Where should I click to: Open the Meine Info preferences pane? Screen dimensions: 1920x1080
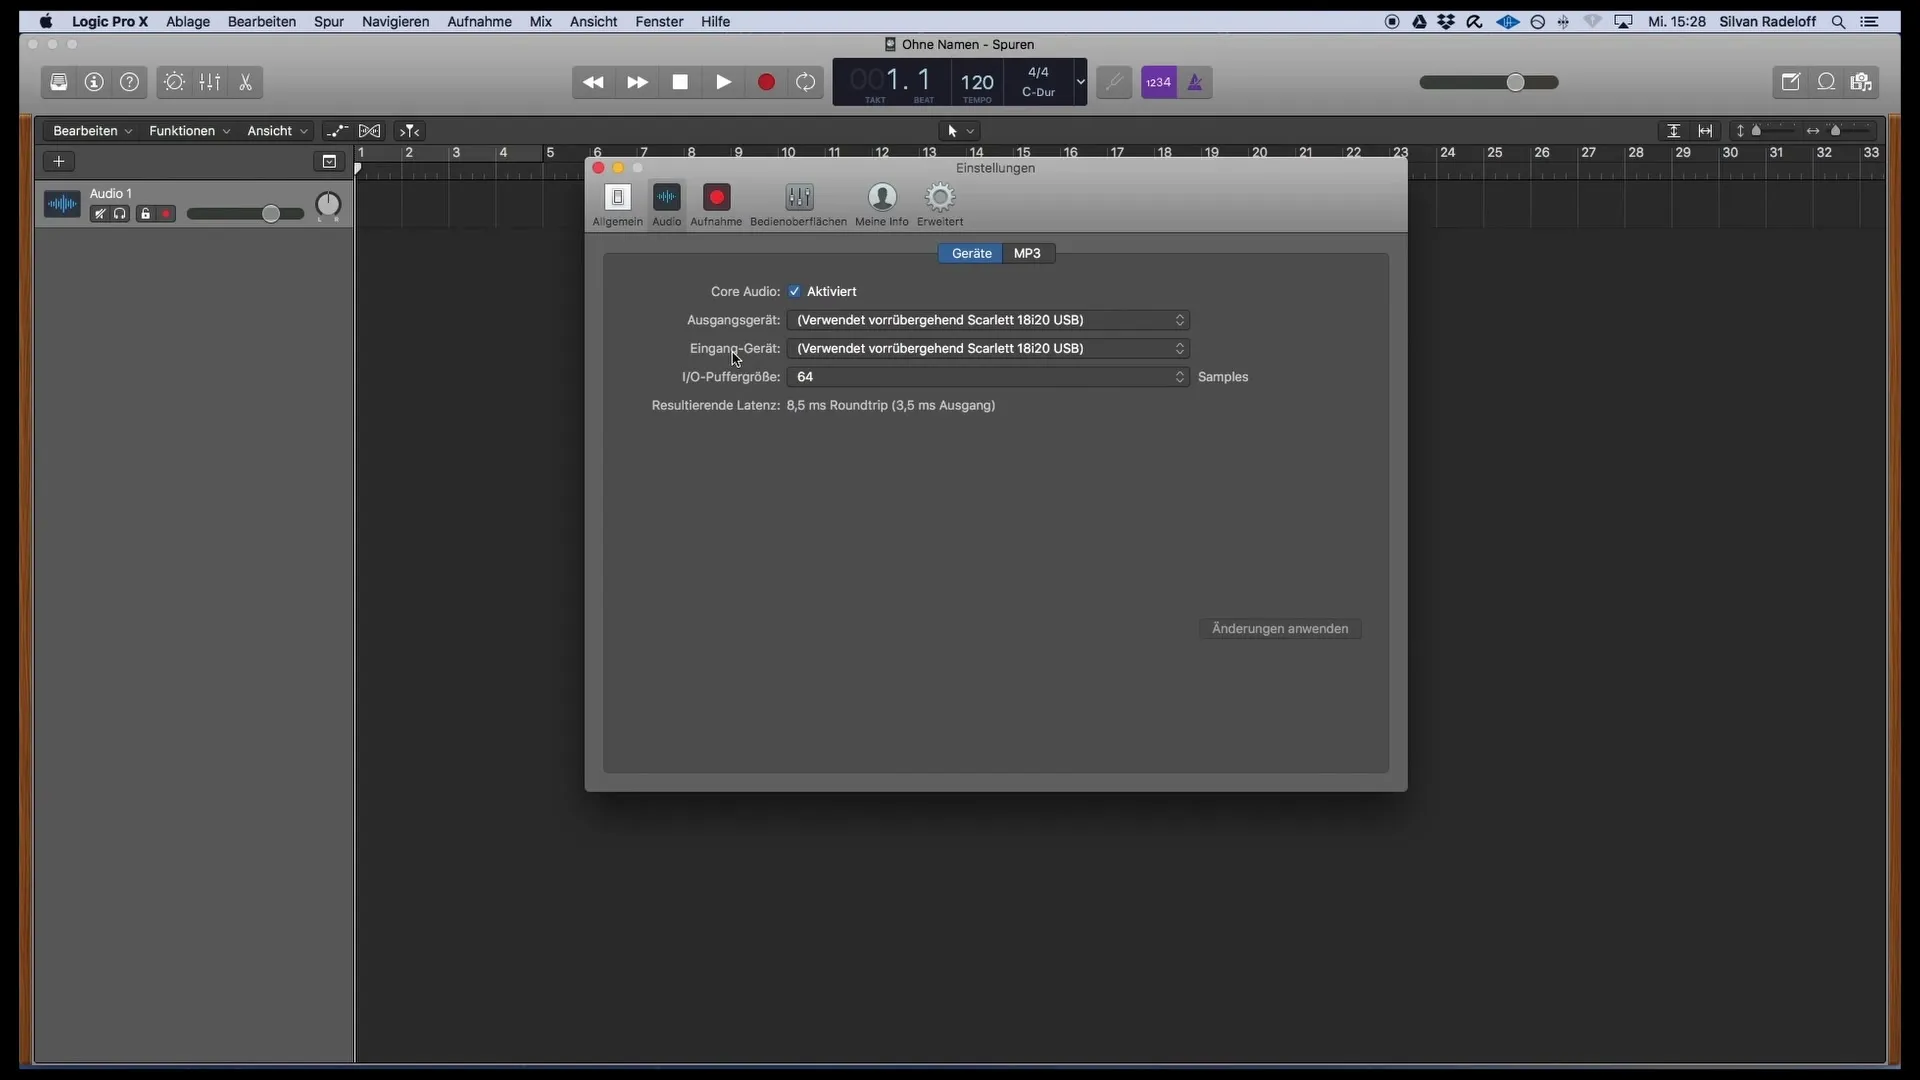coord(882,205)
